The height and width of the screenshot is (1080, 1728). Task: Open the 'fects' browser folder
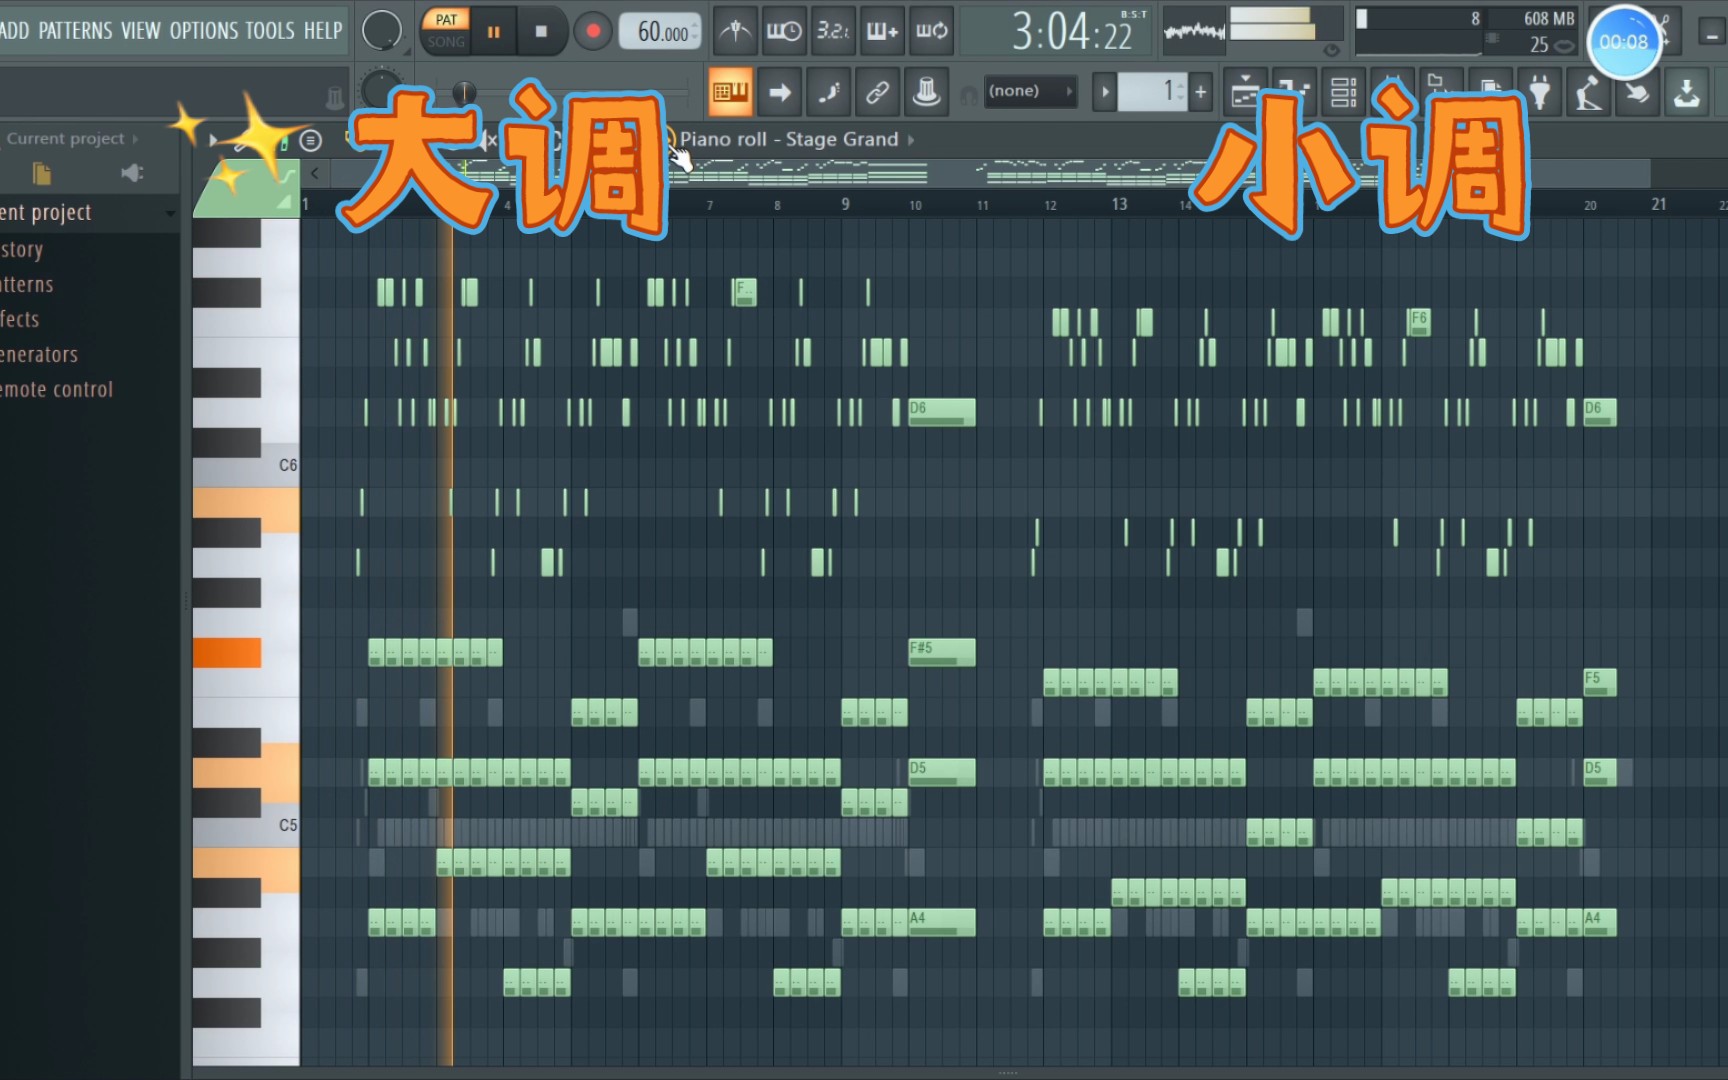[20, 320]
